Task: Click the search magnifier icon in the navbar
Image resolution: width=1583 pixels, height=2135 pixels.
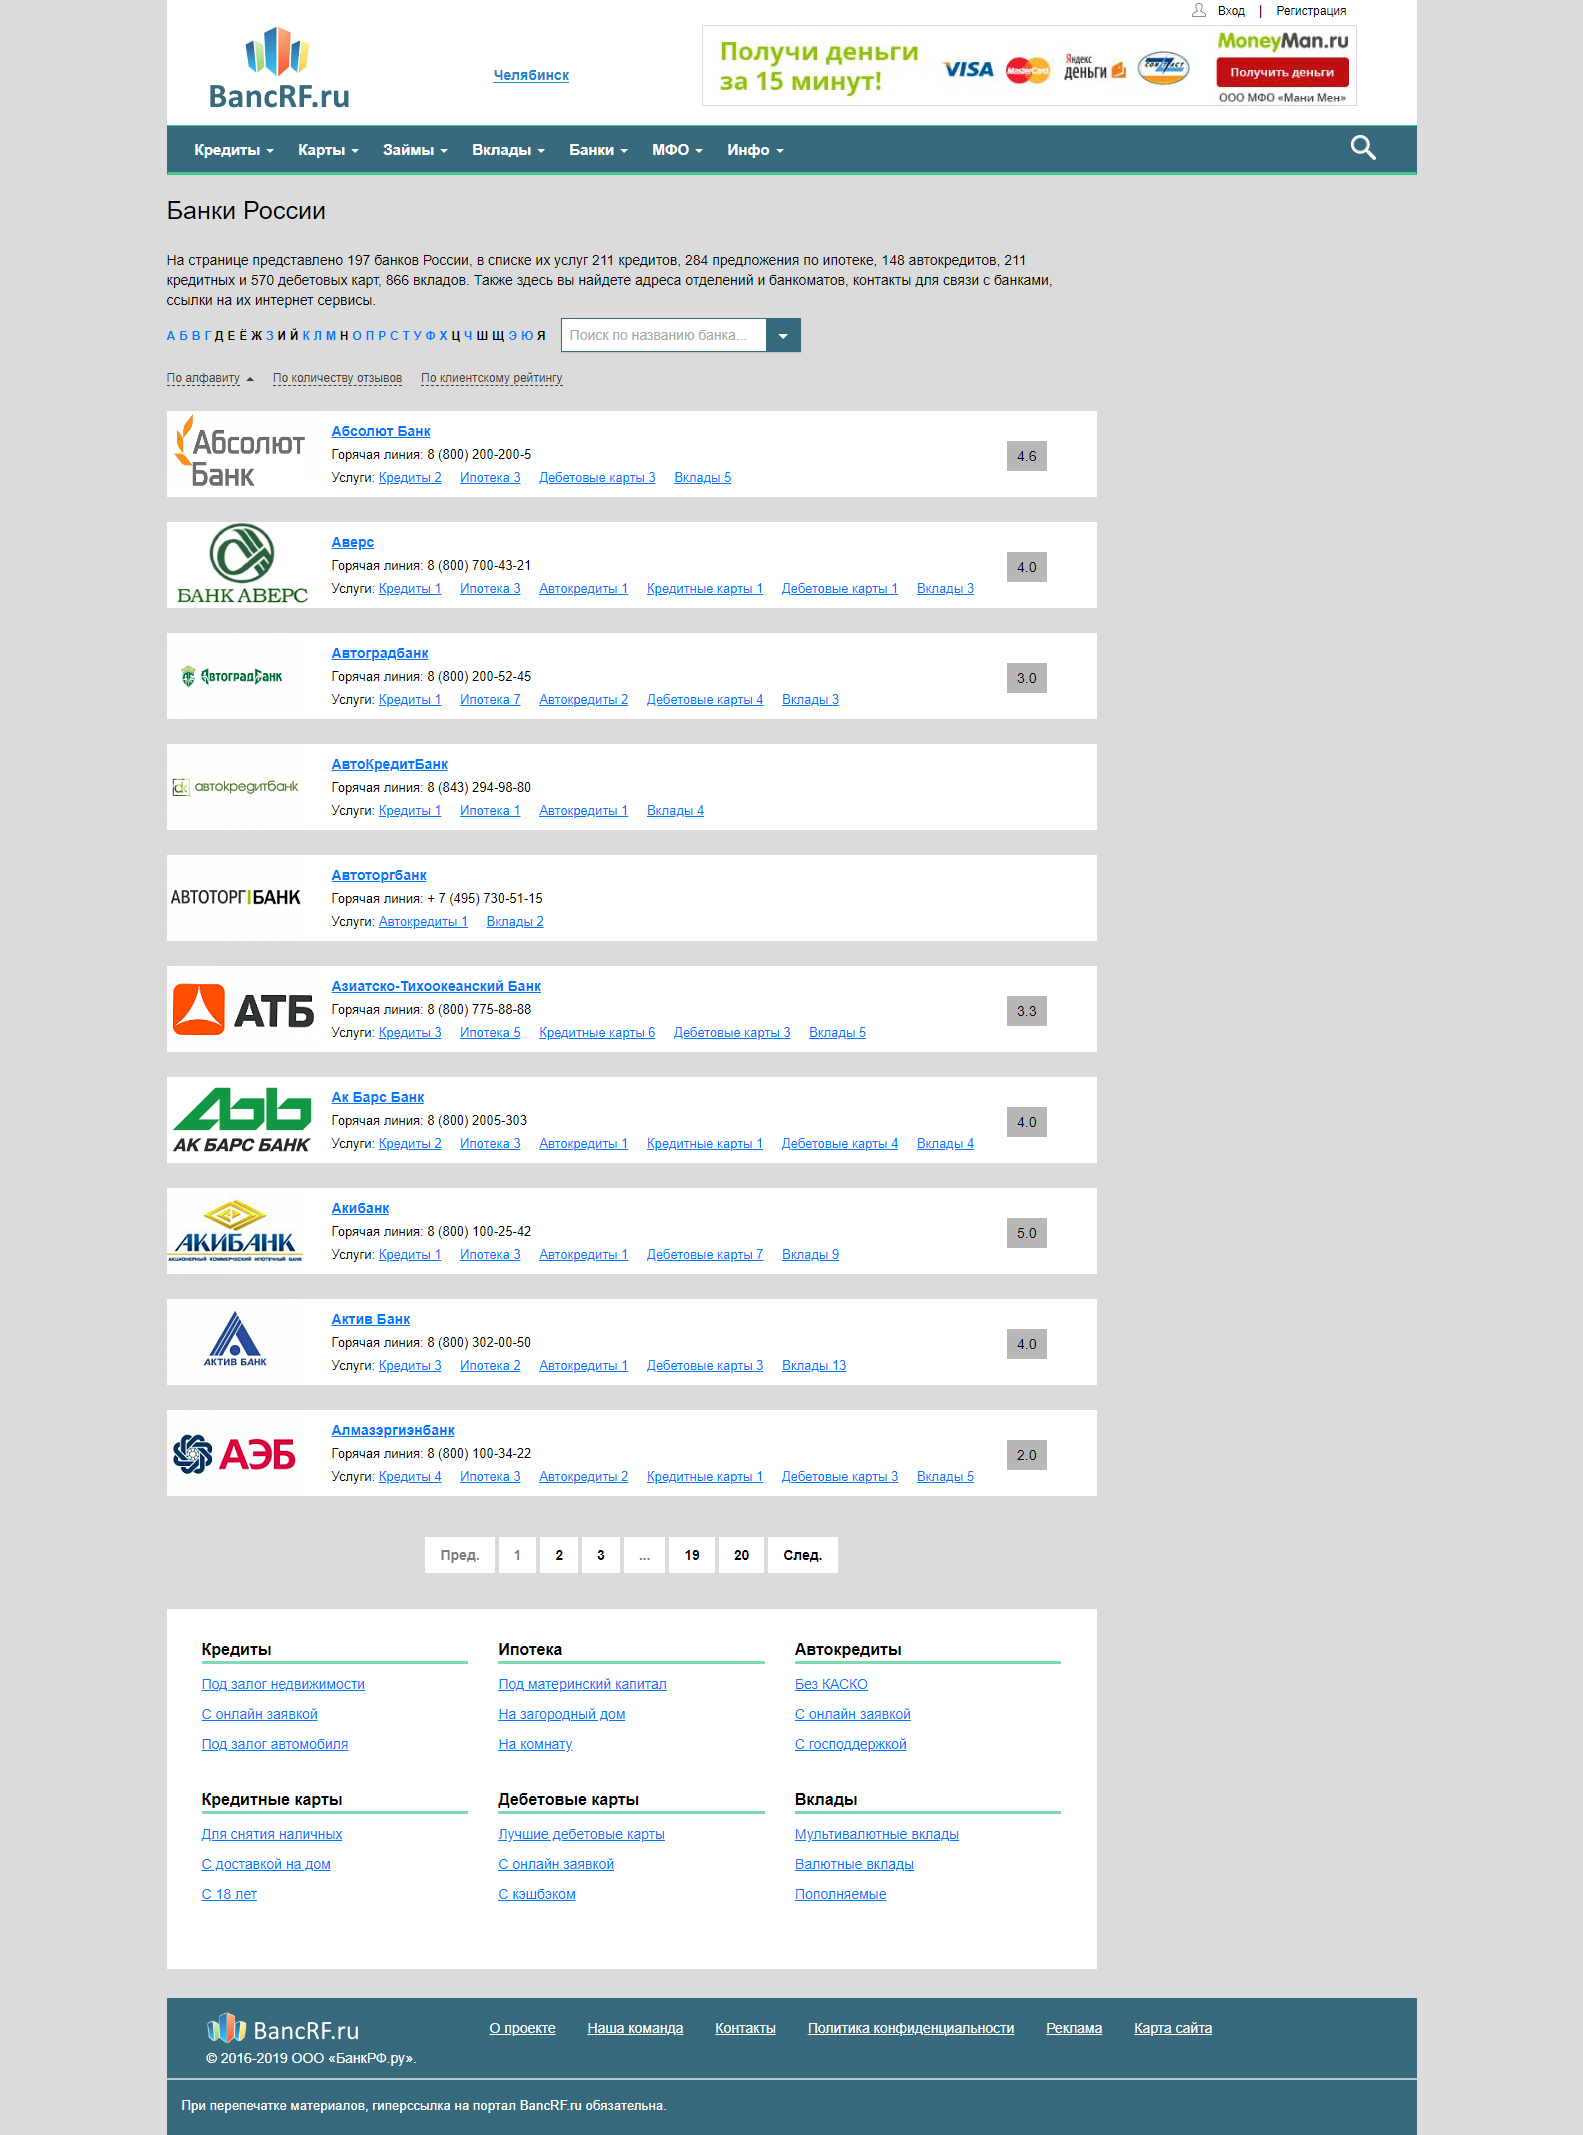Action: pyautogui.click(x=1363, y=148)
